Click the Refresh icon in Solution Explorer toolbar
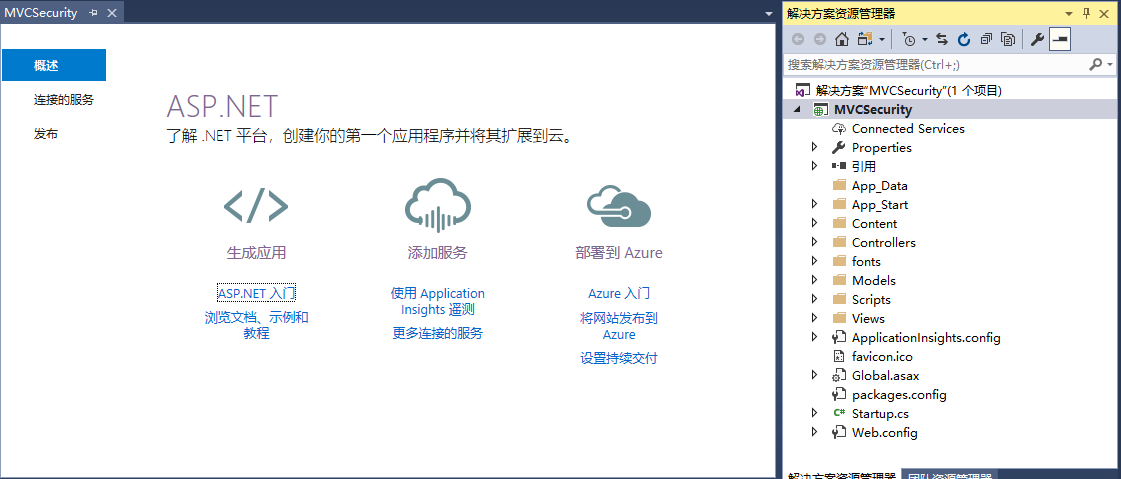This screenshot has width=1121, height=479. (964, 39)
